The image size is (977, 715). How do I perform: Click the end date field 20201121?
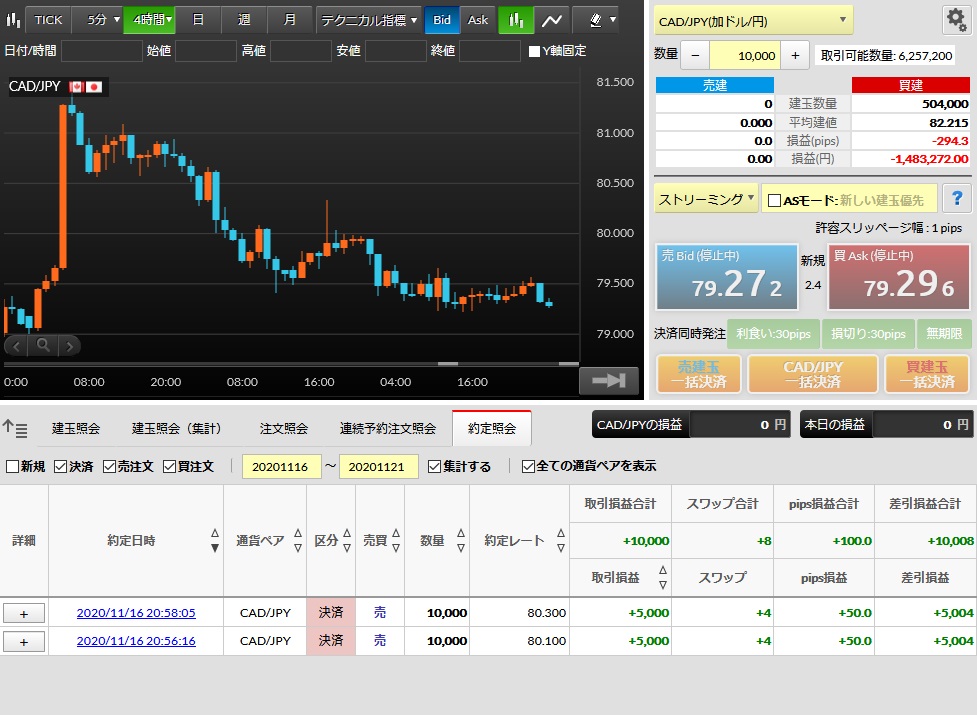[378, 466]
